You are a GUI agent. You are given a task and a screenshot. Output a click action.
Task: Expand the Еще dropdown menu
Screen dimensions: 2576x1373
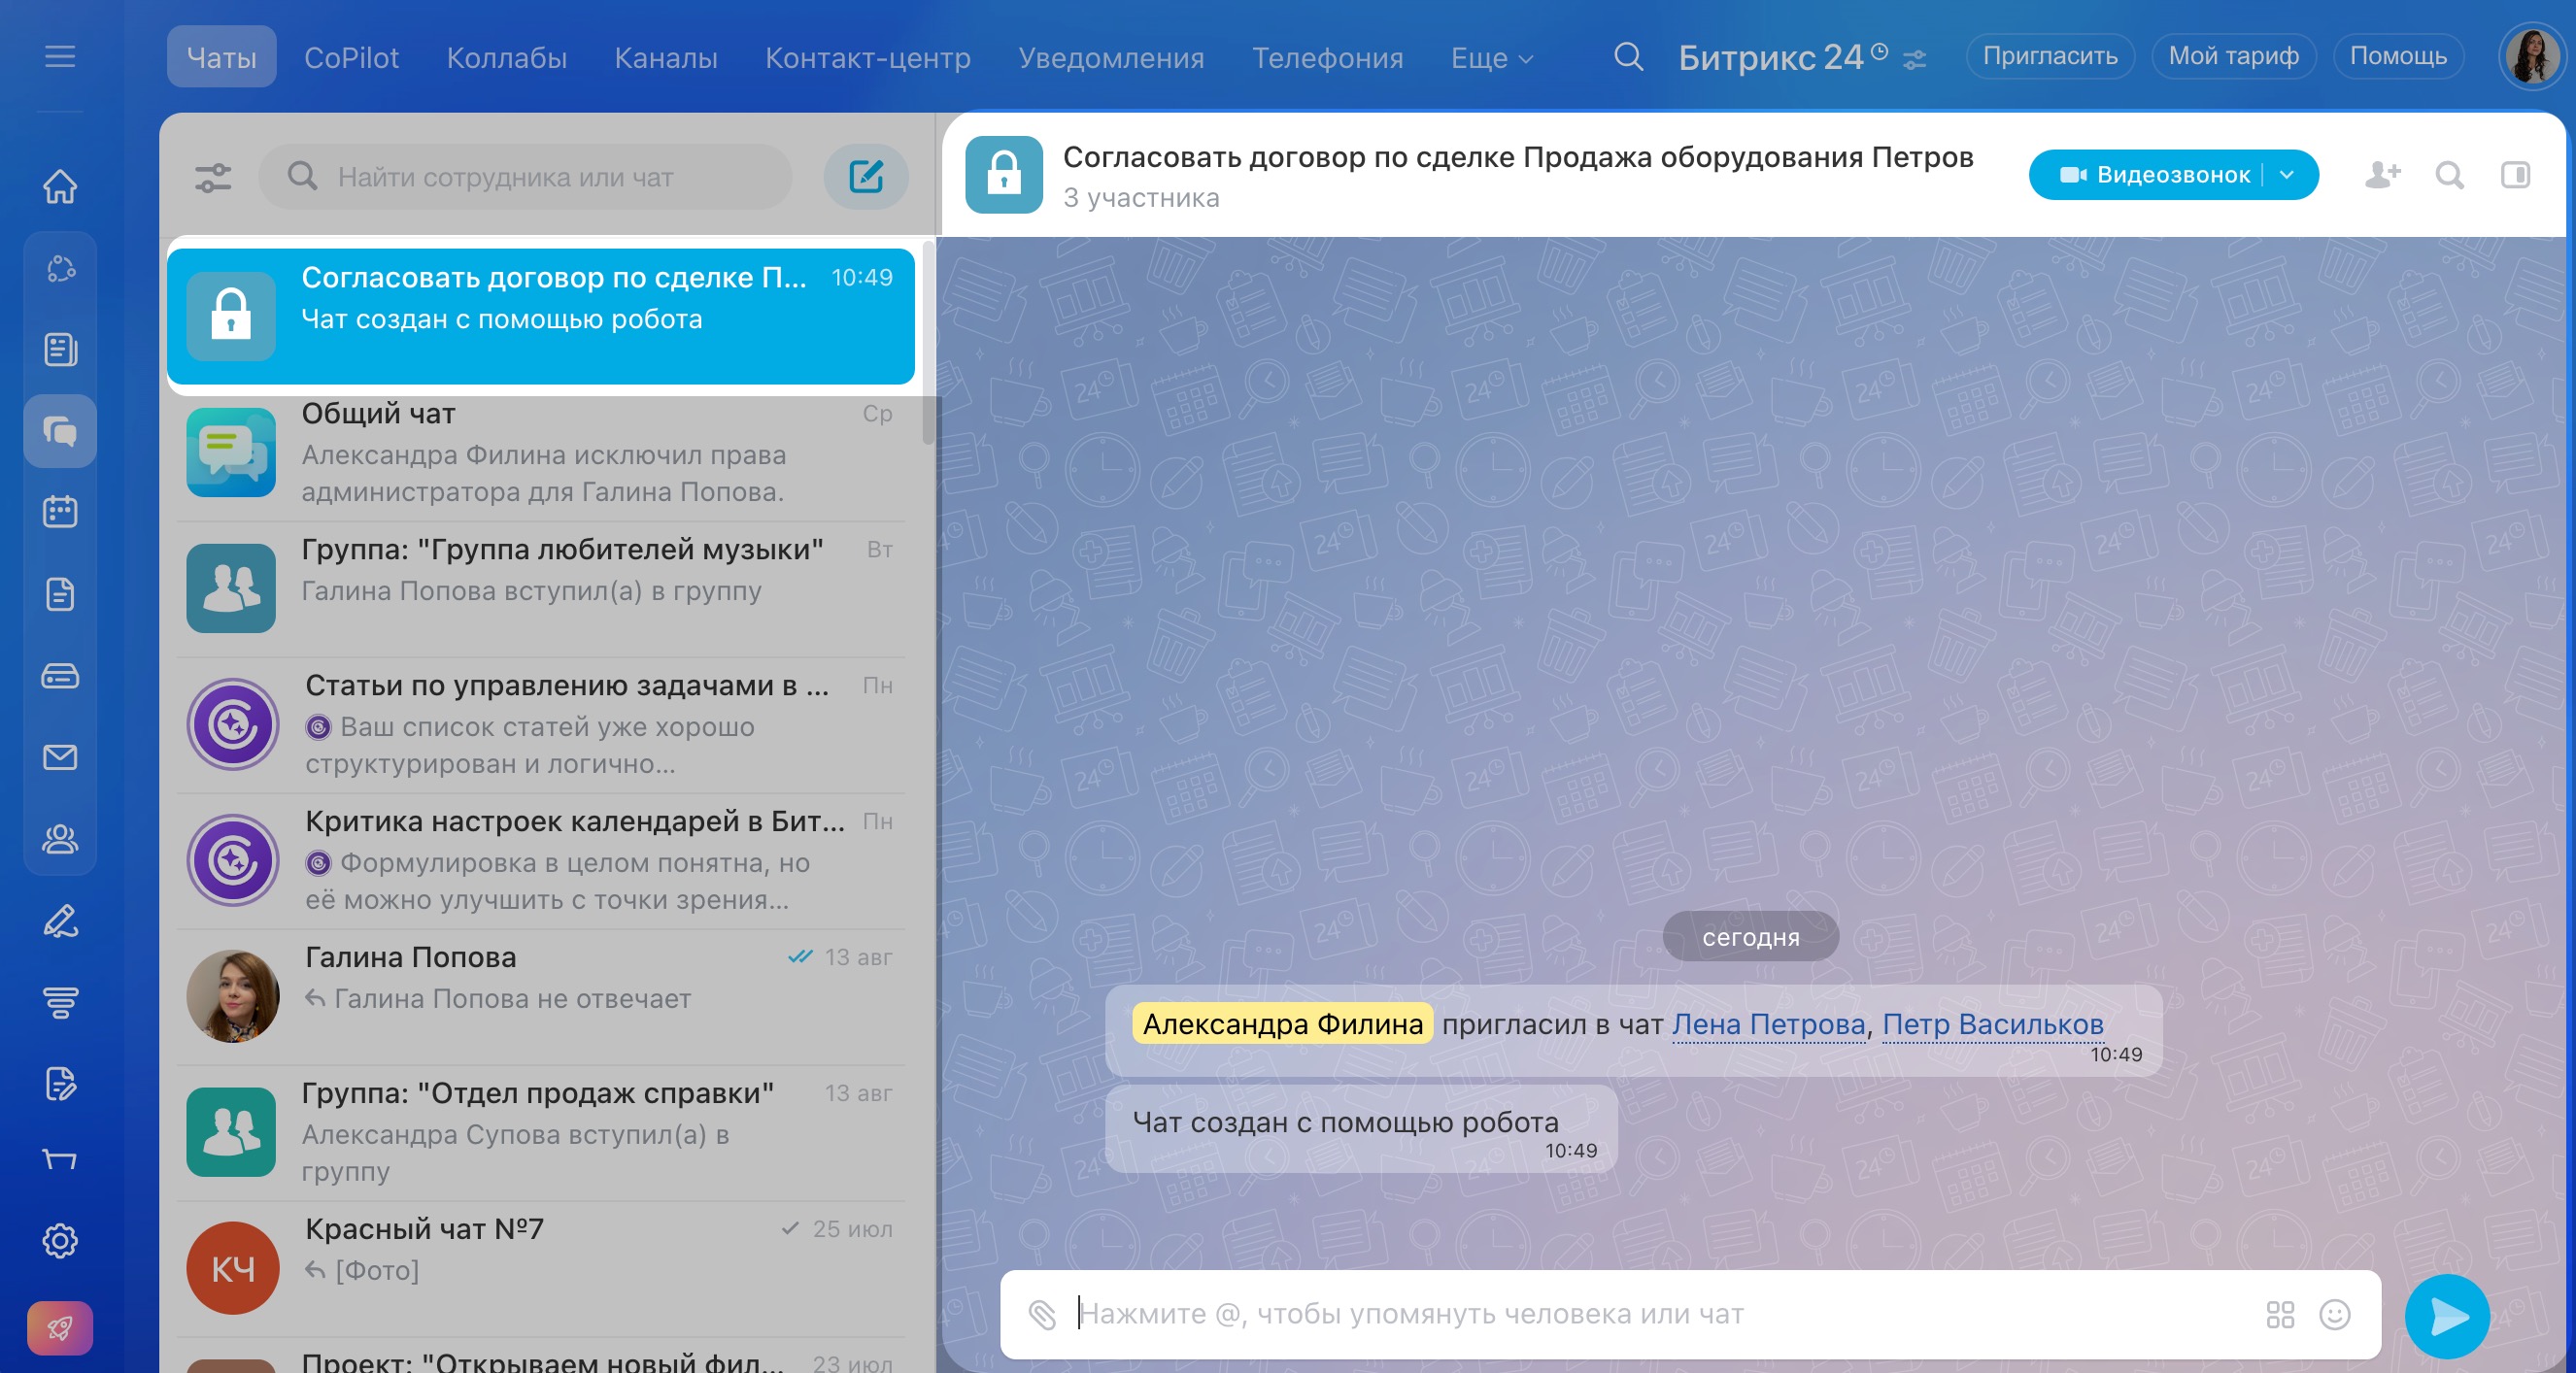(1492, 58)
